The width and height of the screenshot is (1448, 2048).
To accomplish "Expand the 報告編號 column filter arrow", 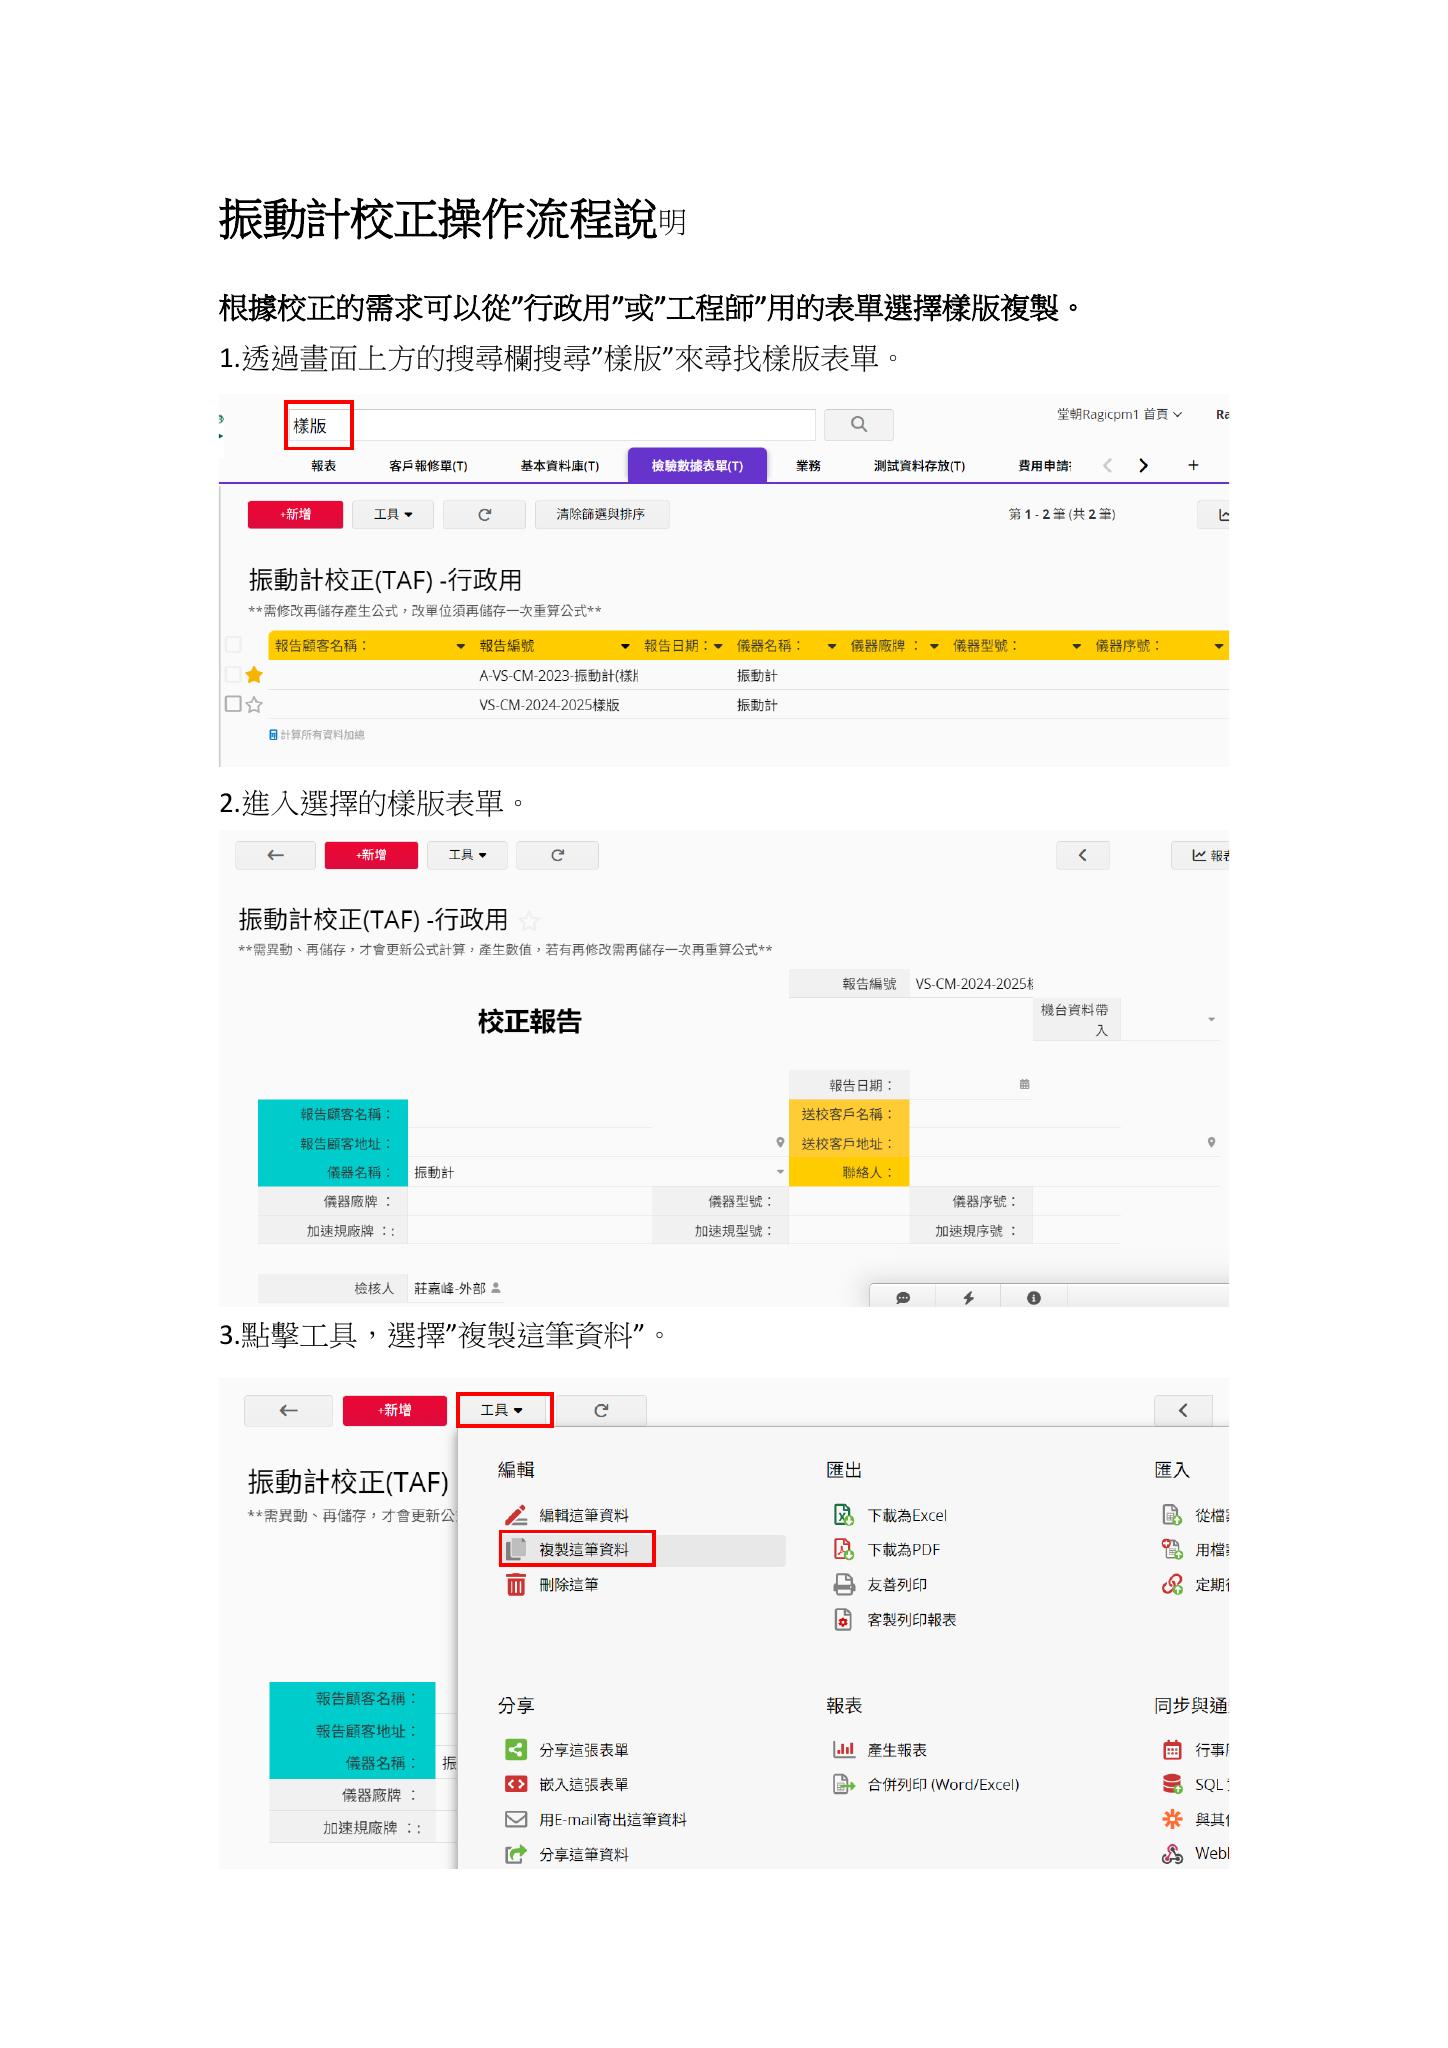I will [x=625, y=646].
